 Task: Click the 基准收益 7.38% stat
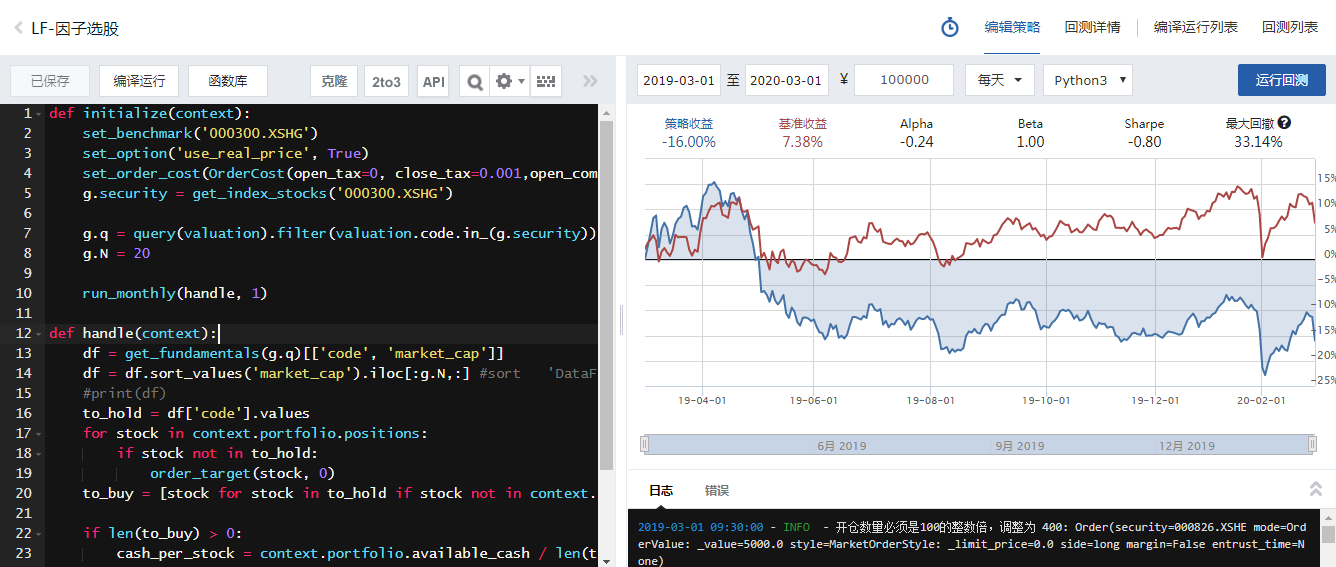(802, 133)
